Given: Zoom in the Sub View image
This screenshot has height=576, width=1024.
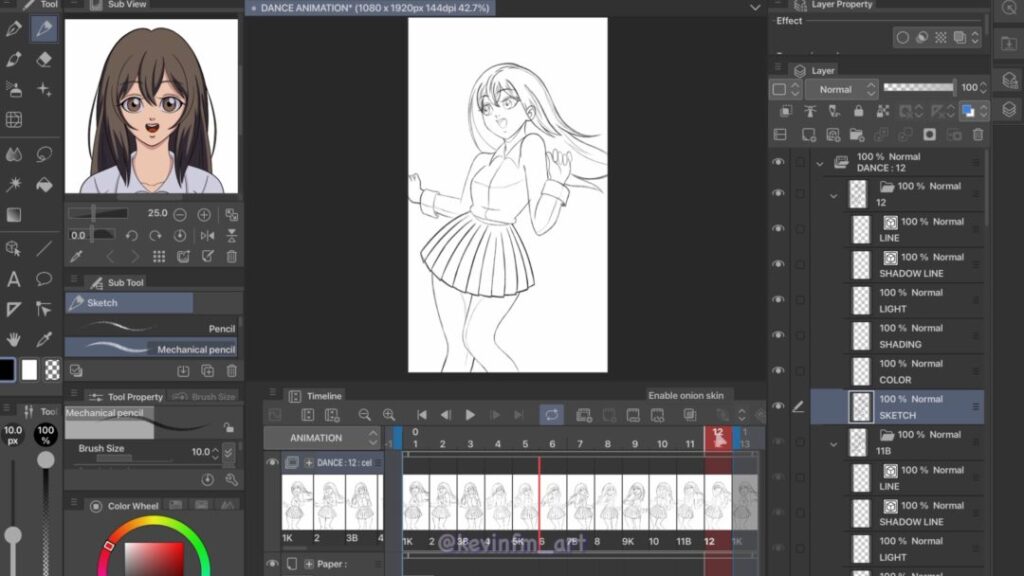Looking at the screenshot, I should pos(204,214).
